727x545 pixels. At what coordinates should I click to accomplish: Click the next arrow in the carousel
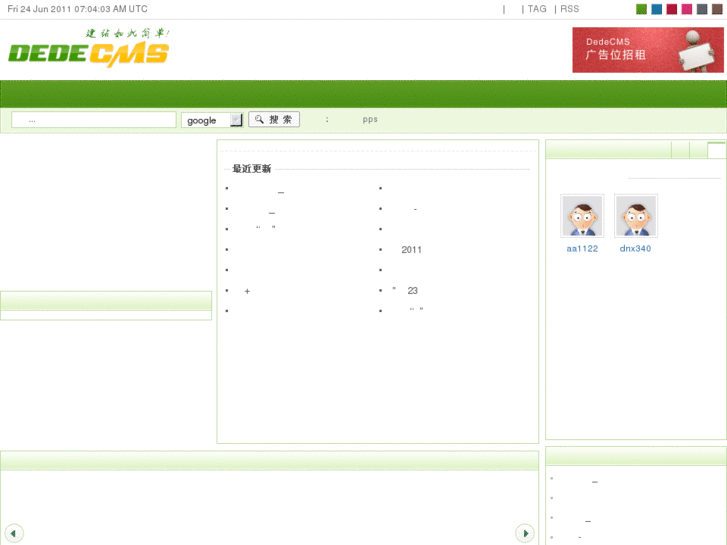pos(525,533)
